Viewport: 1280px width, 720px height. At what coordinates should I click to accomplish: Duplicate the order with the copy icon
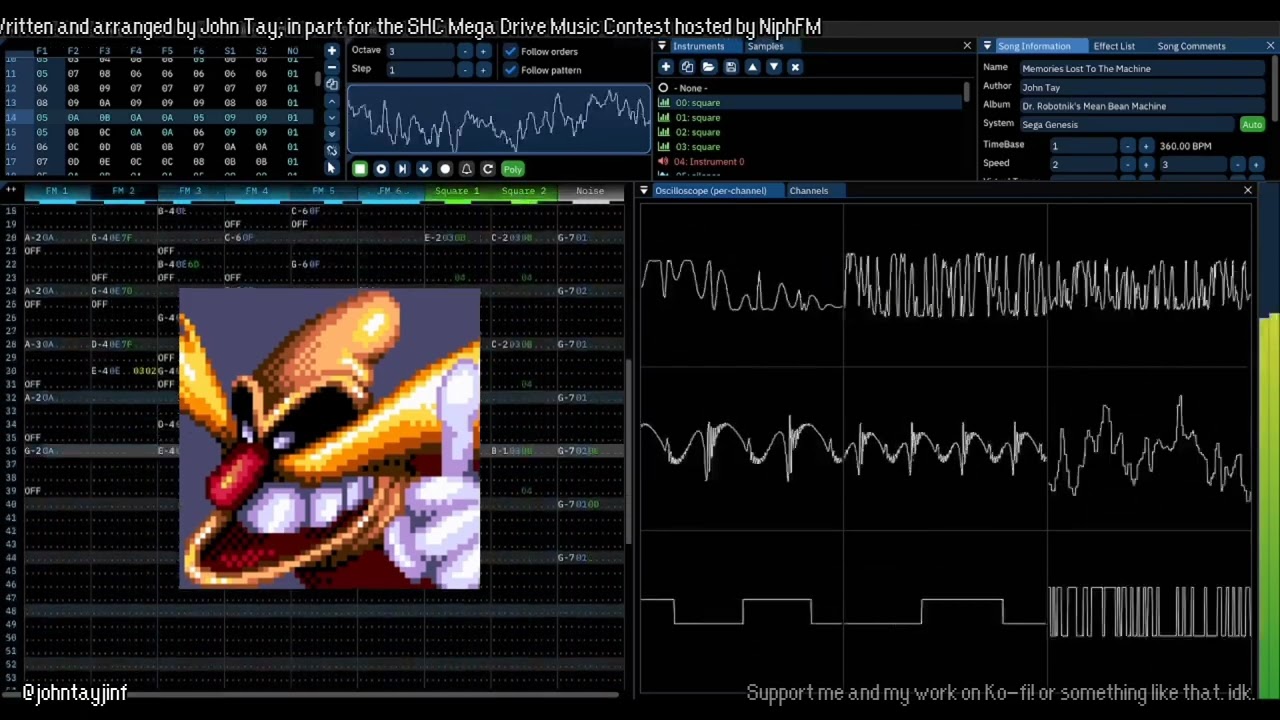(x=332, y=84)
